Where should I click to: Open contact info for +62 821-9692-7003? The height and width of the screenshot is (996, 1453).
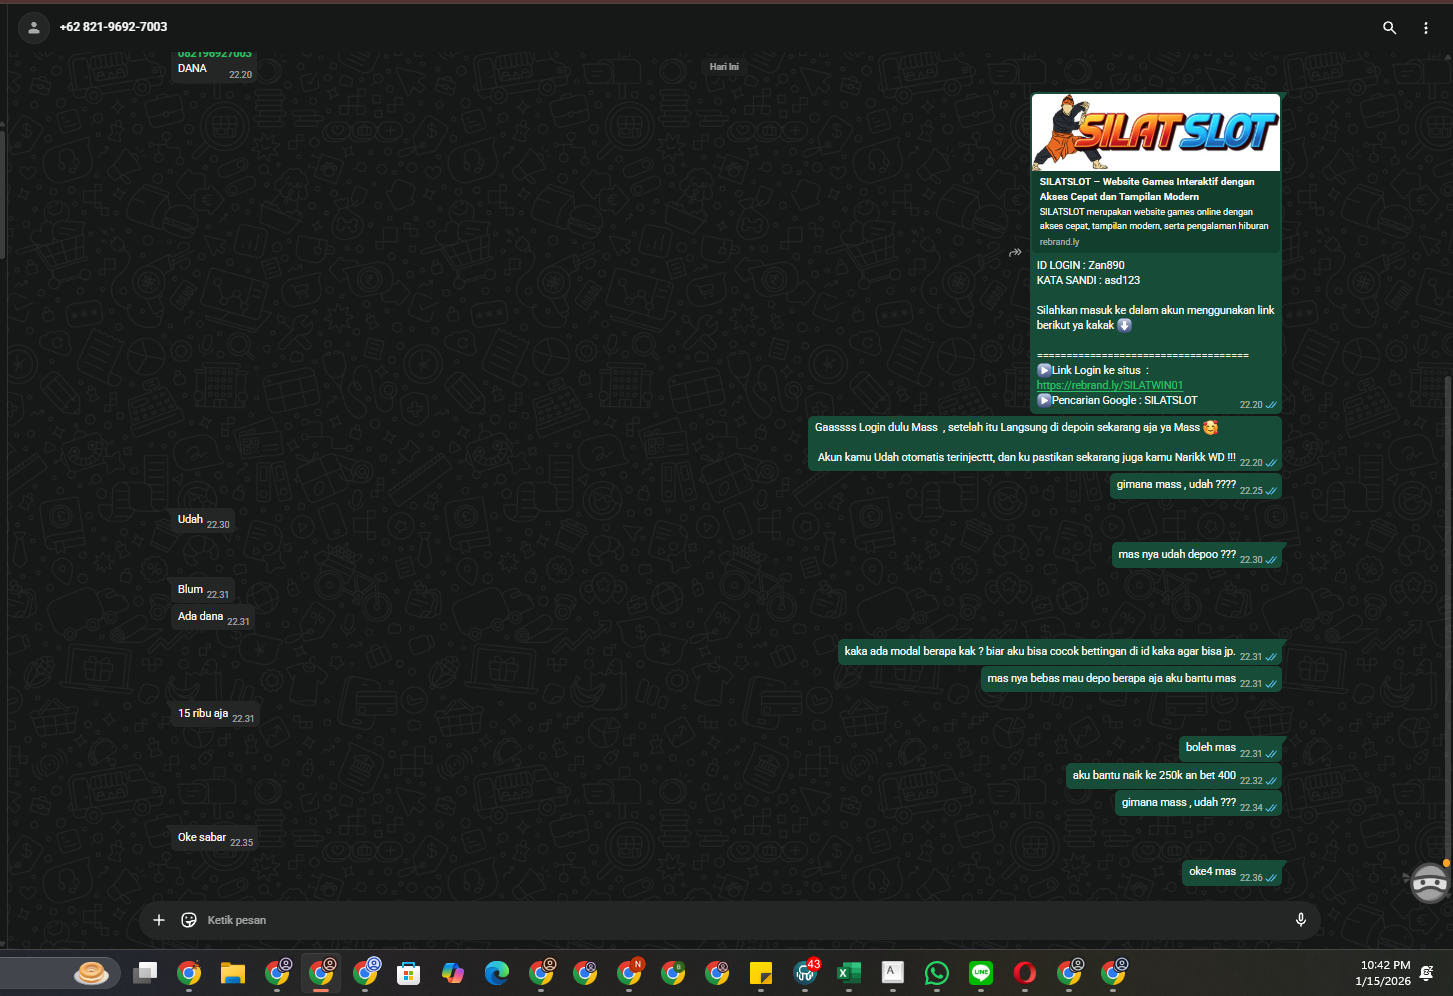coord(113,27)
